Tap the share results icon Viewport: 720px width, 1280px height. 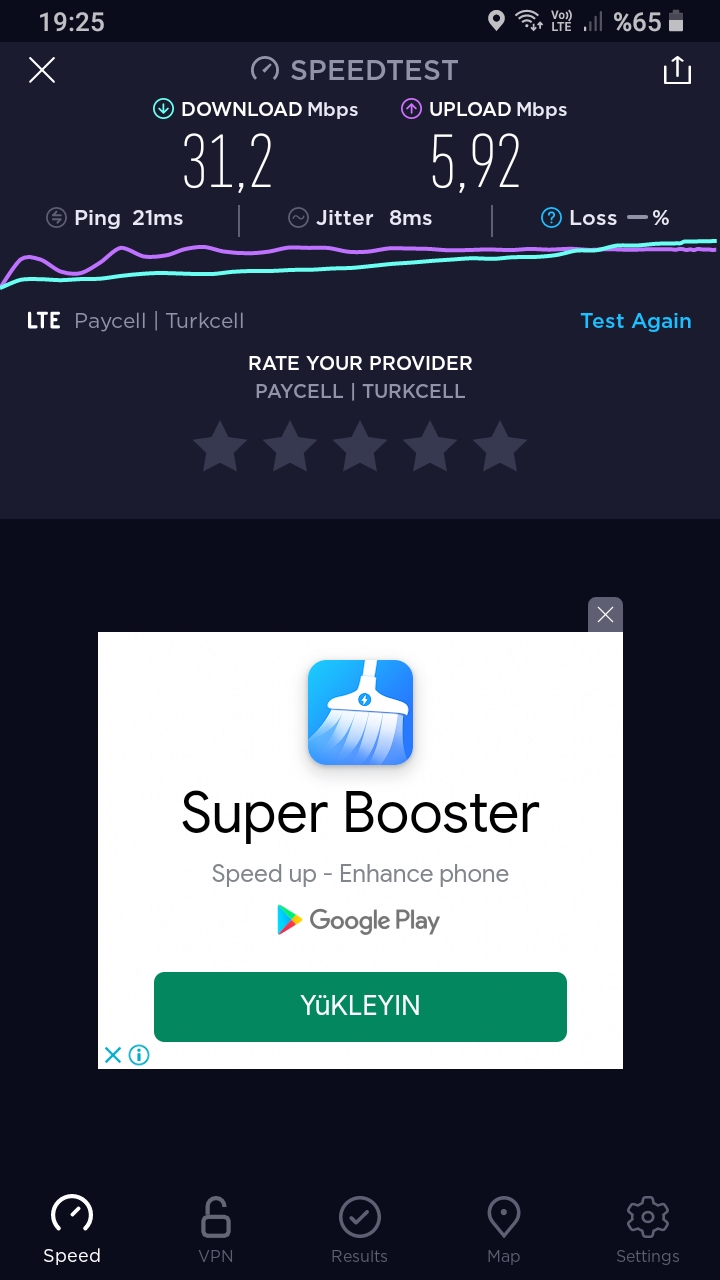(677, 70)
